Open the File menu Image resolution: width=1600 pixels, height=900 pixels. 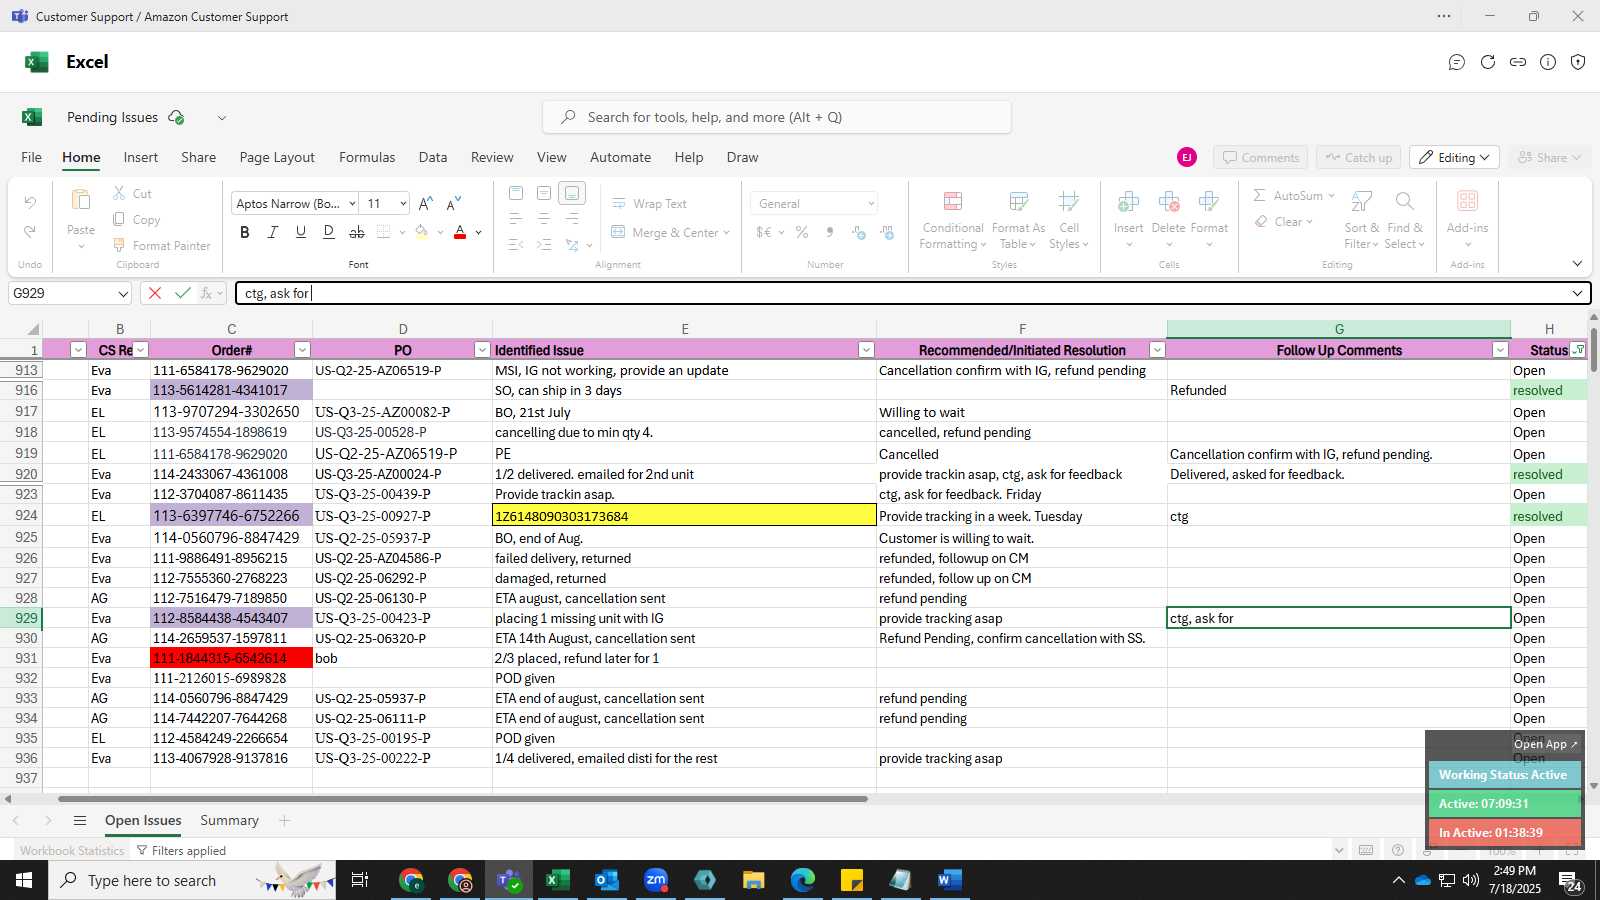coord(32,157)
